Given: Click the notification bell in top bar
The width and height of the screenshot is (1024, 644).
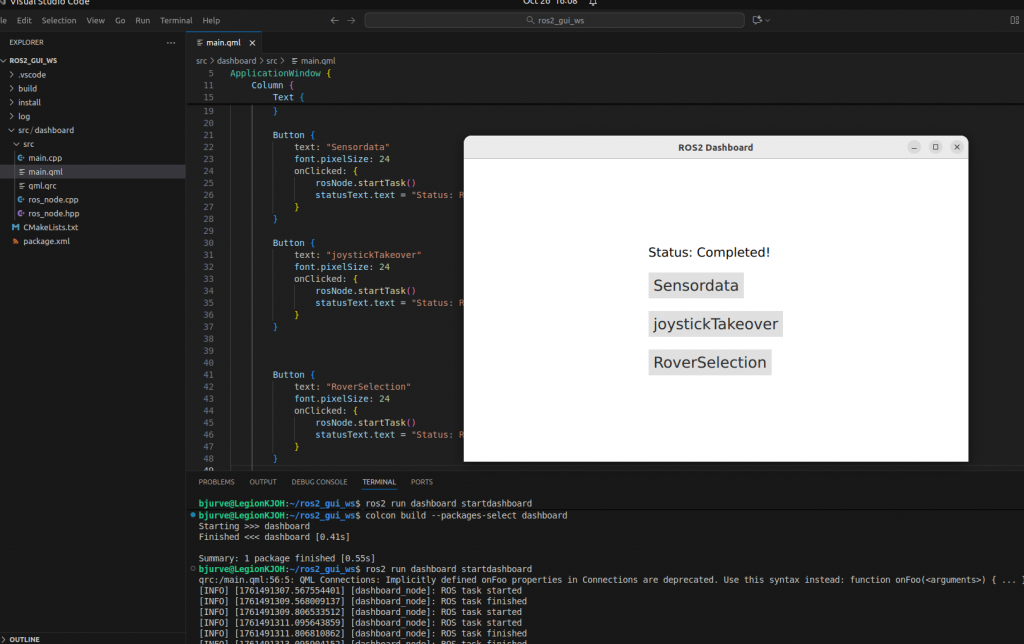Looking at the screenshot, I should (x=593, y=3).
